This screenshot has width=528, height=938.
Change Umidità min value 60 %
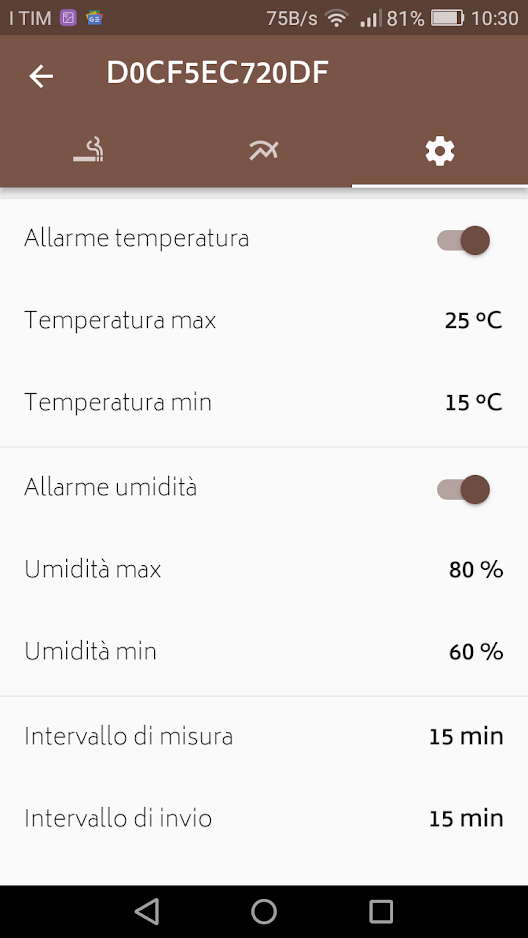[x=476, y=651]
